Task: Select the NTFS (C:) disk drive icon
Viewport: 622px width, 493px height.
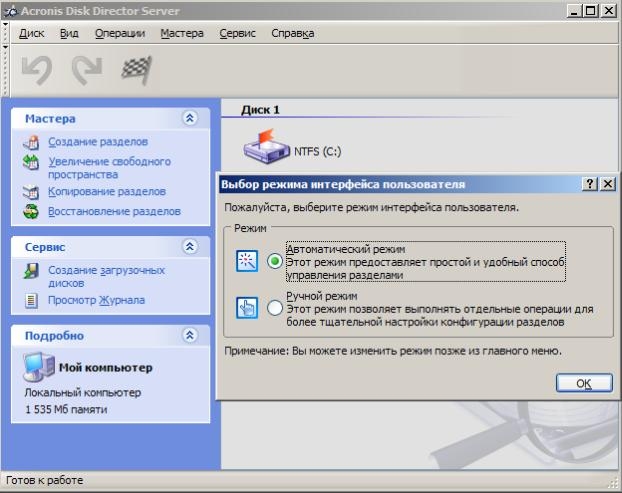Action: (267, 147)
